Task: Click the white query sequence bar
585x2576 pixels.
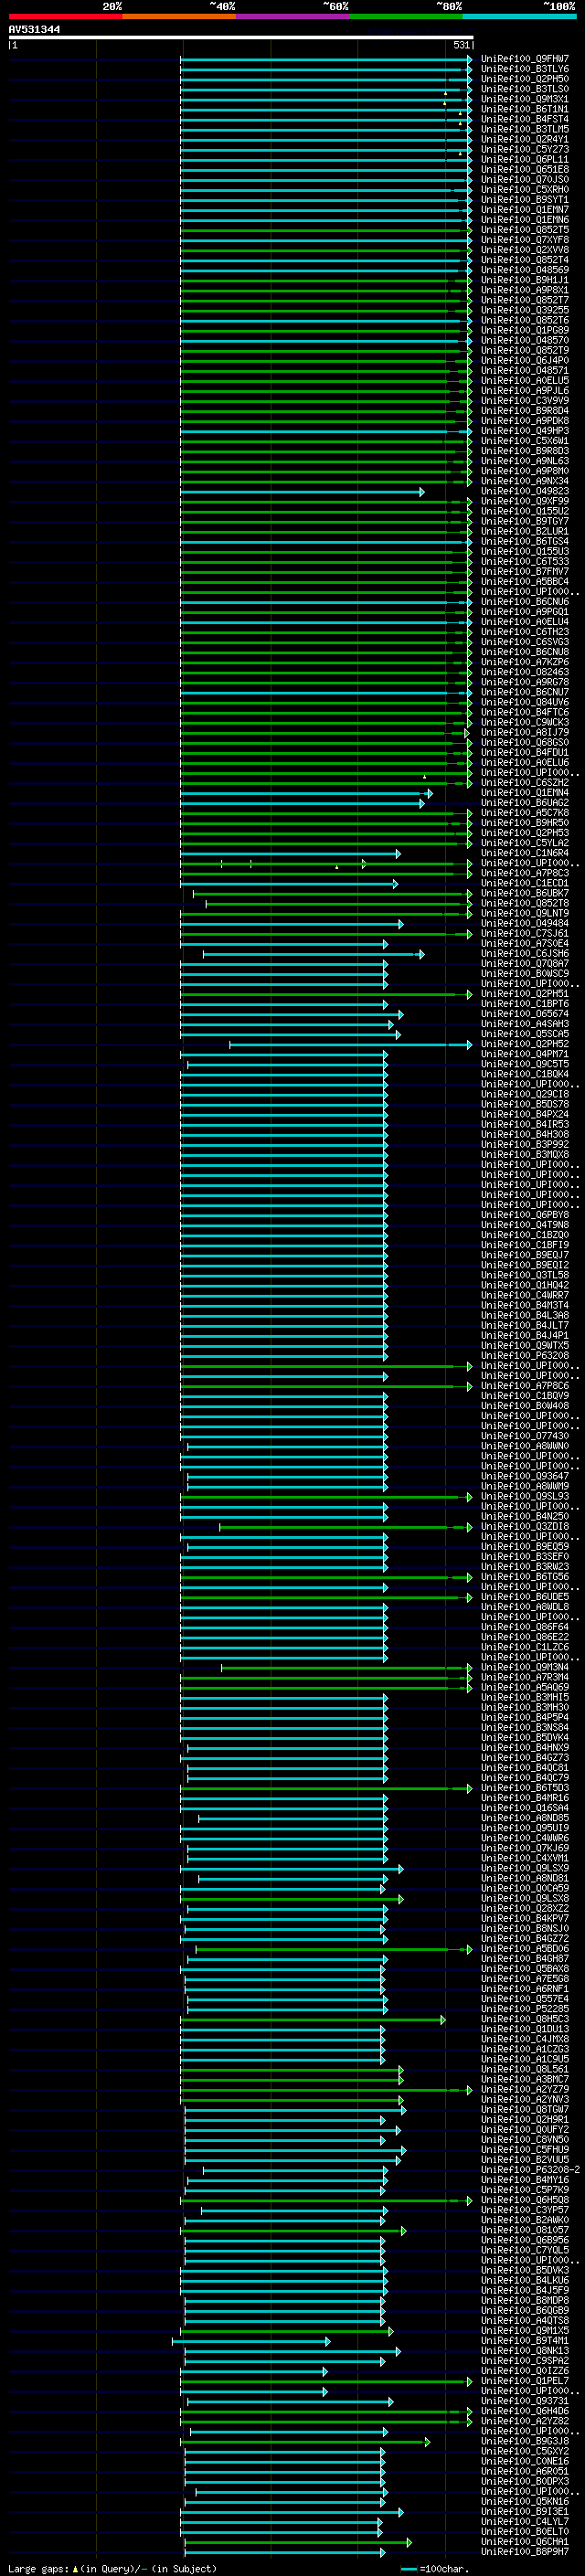Action: click(241, 37)
